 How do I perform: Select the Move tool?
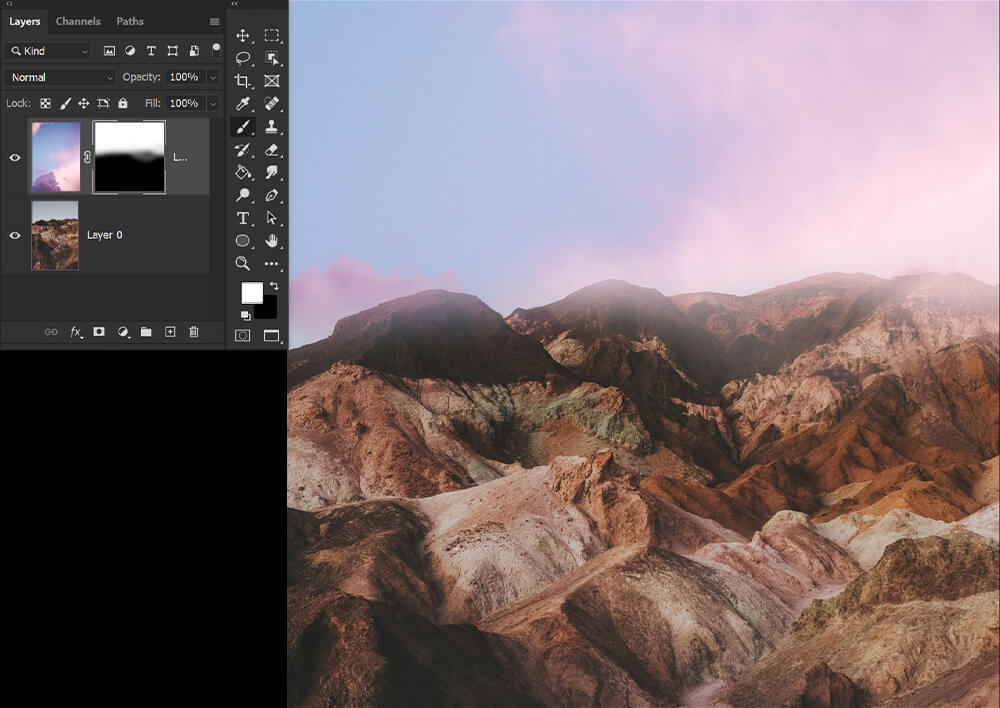tap(243, 35)
